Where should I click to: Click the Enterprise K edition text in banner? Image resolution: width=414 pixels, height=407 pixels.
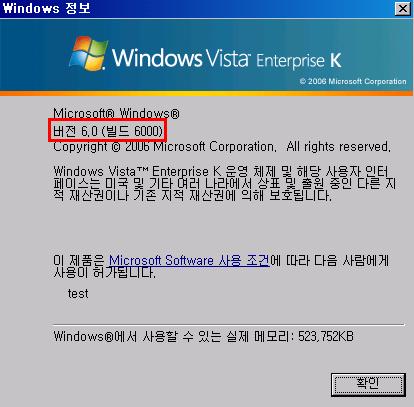click(x=299, y=61)
